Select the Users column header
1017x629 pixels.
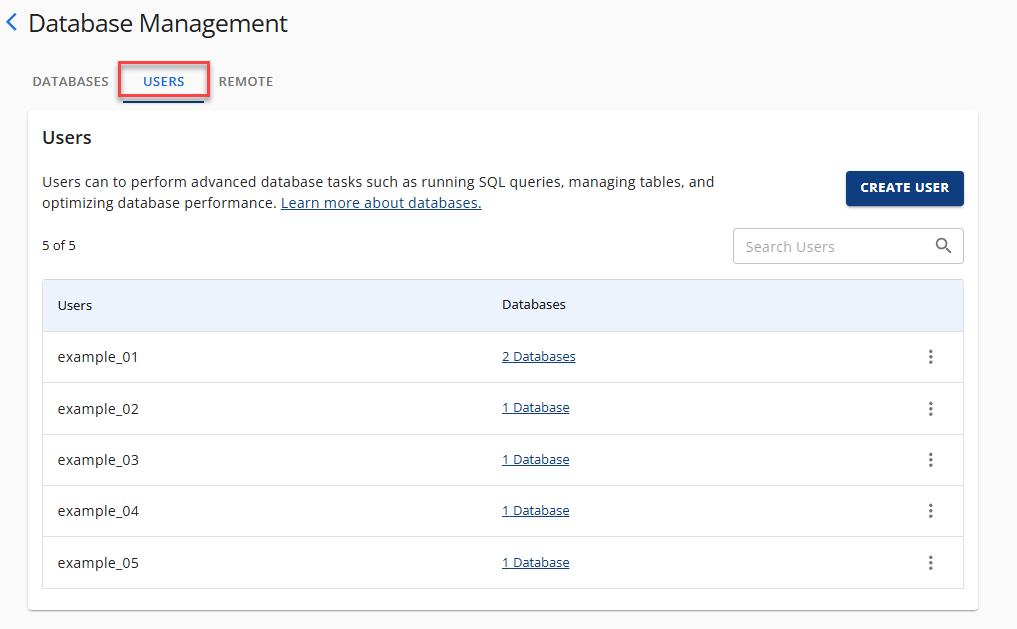[75, 305]
